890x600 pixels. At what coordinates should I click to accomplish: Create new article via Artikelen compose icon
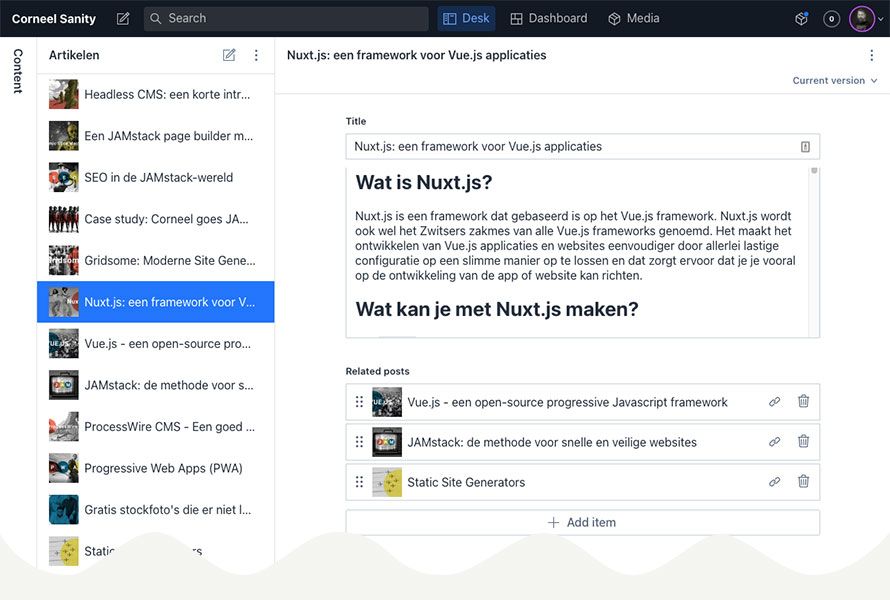click(229, 55)
